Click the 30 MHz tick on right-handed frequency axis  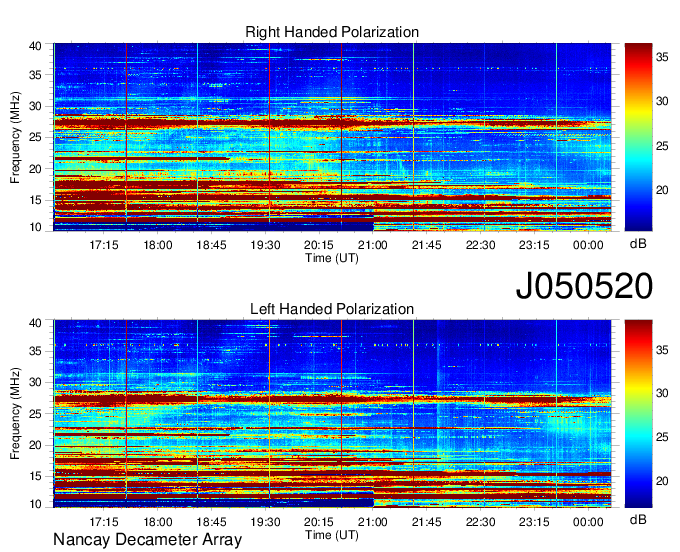[35, 106]
